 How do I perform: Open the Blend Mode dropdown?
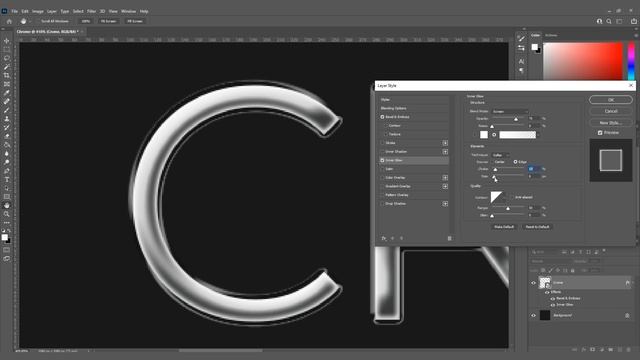point(510,111)
